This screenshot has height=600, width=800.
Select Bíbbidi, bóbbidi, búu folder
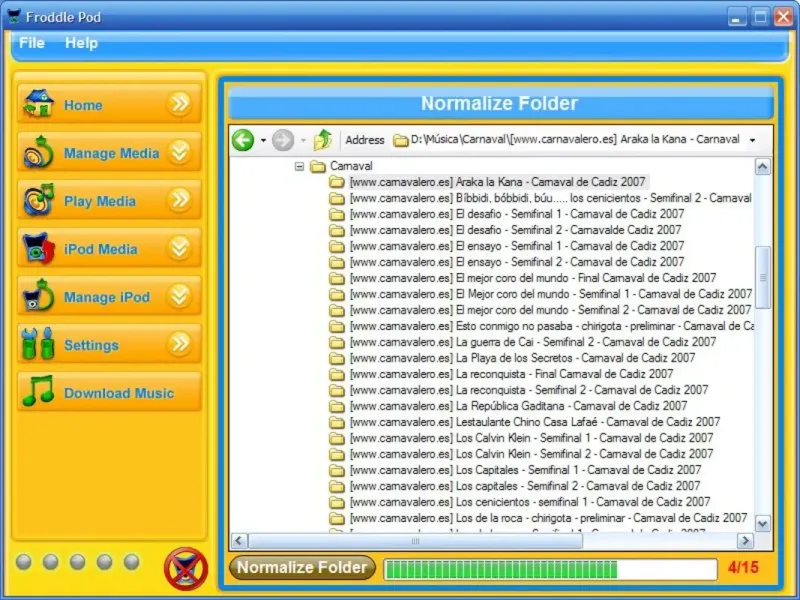click(551, 198)
